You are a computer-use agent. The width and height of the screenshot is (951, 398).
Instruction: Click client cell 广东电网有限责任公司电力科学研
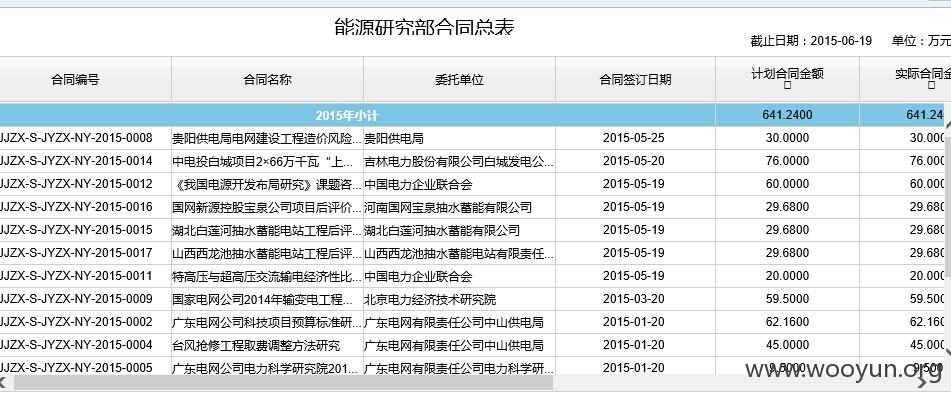point(459,368)
